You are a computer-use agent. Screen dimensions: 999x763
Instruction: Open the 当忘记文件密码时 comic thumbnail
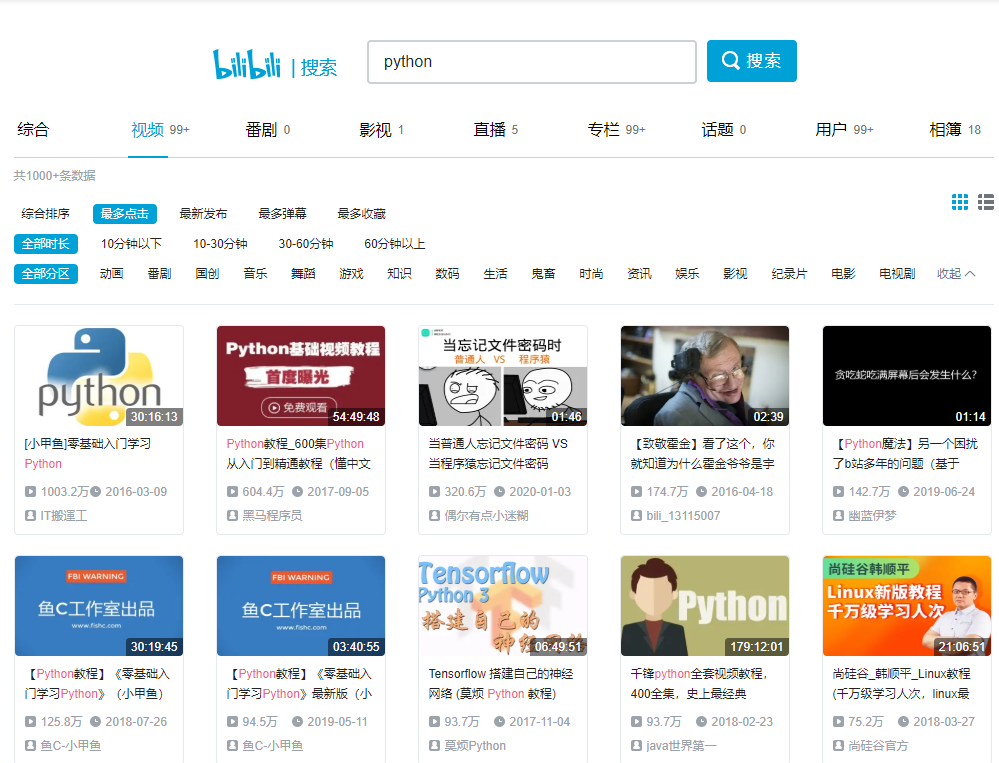tap(503, 376)
